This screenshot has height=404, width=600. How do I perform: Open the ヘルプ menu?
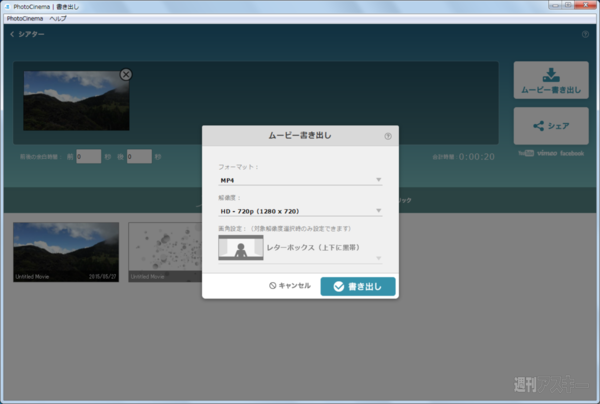click(58, 18)
